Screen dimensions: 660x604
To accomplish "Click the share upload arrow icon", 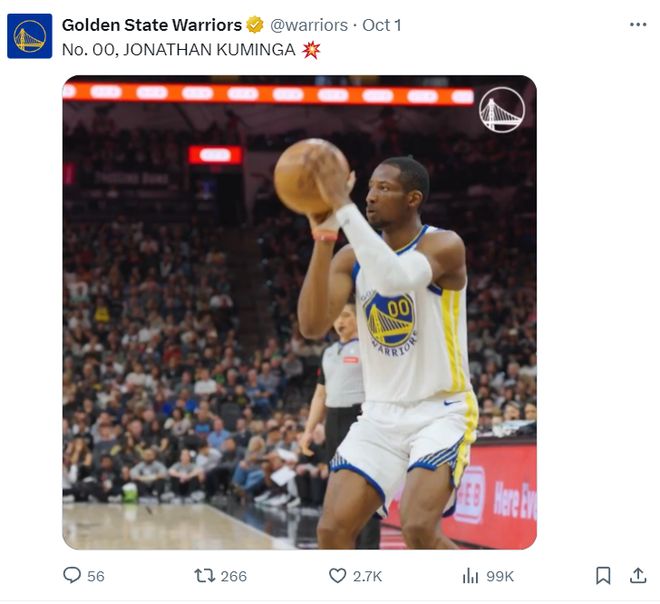I will (x=637, y=576).
